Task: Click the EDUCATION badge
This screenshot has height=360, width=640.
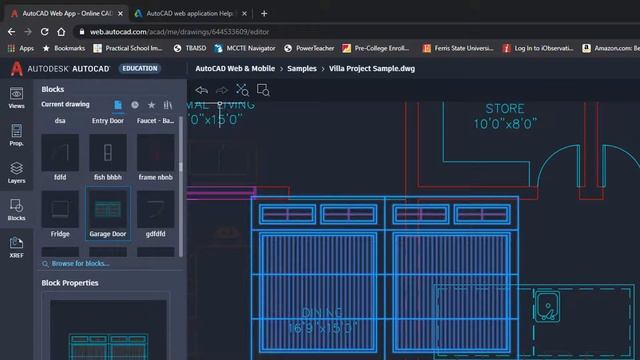Action: (140, 68)
